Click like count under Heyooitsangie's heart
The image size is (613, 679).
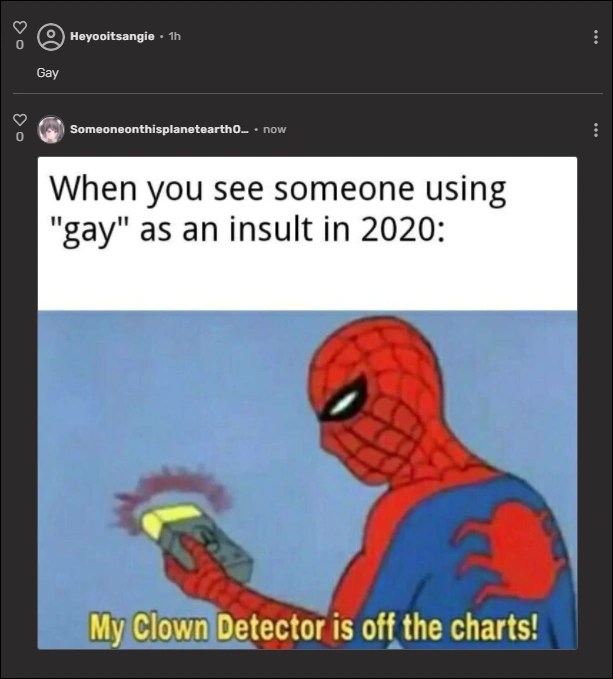pos(19,45)
